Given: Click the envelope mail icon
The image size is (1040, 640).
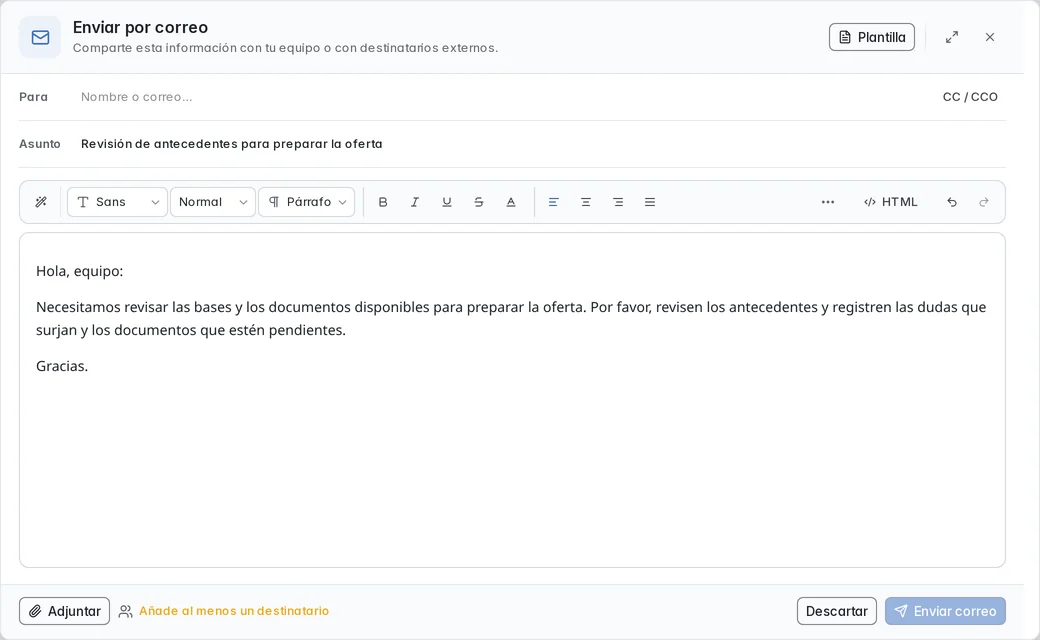Looking at the screenshot, I should (40, 37).
